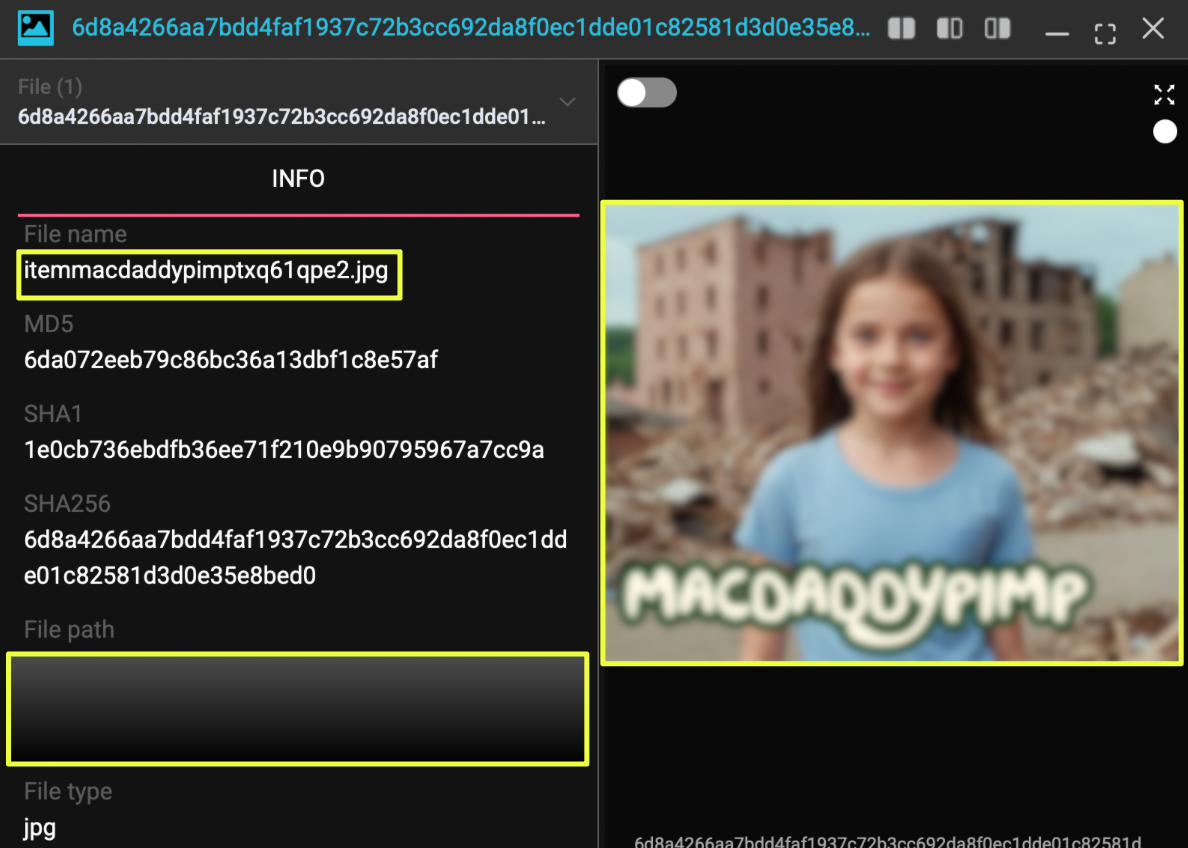
Task: Click the MD5 hash value
Action: [231, 360]
